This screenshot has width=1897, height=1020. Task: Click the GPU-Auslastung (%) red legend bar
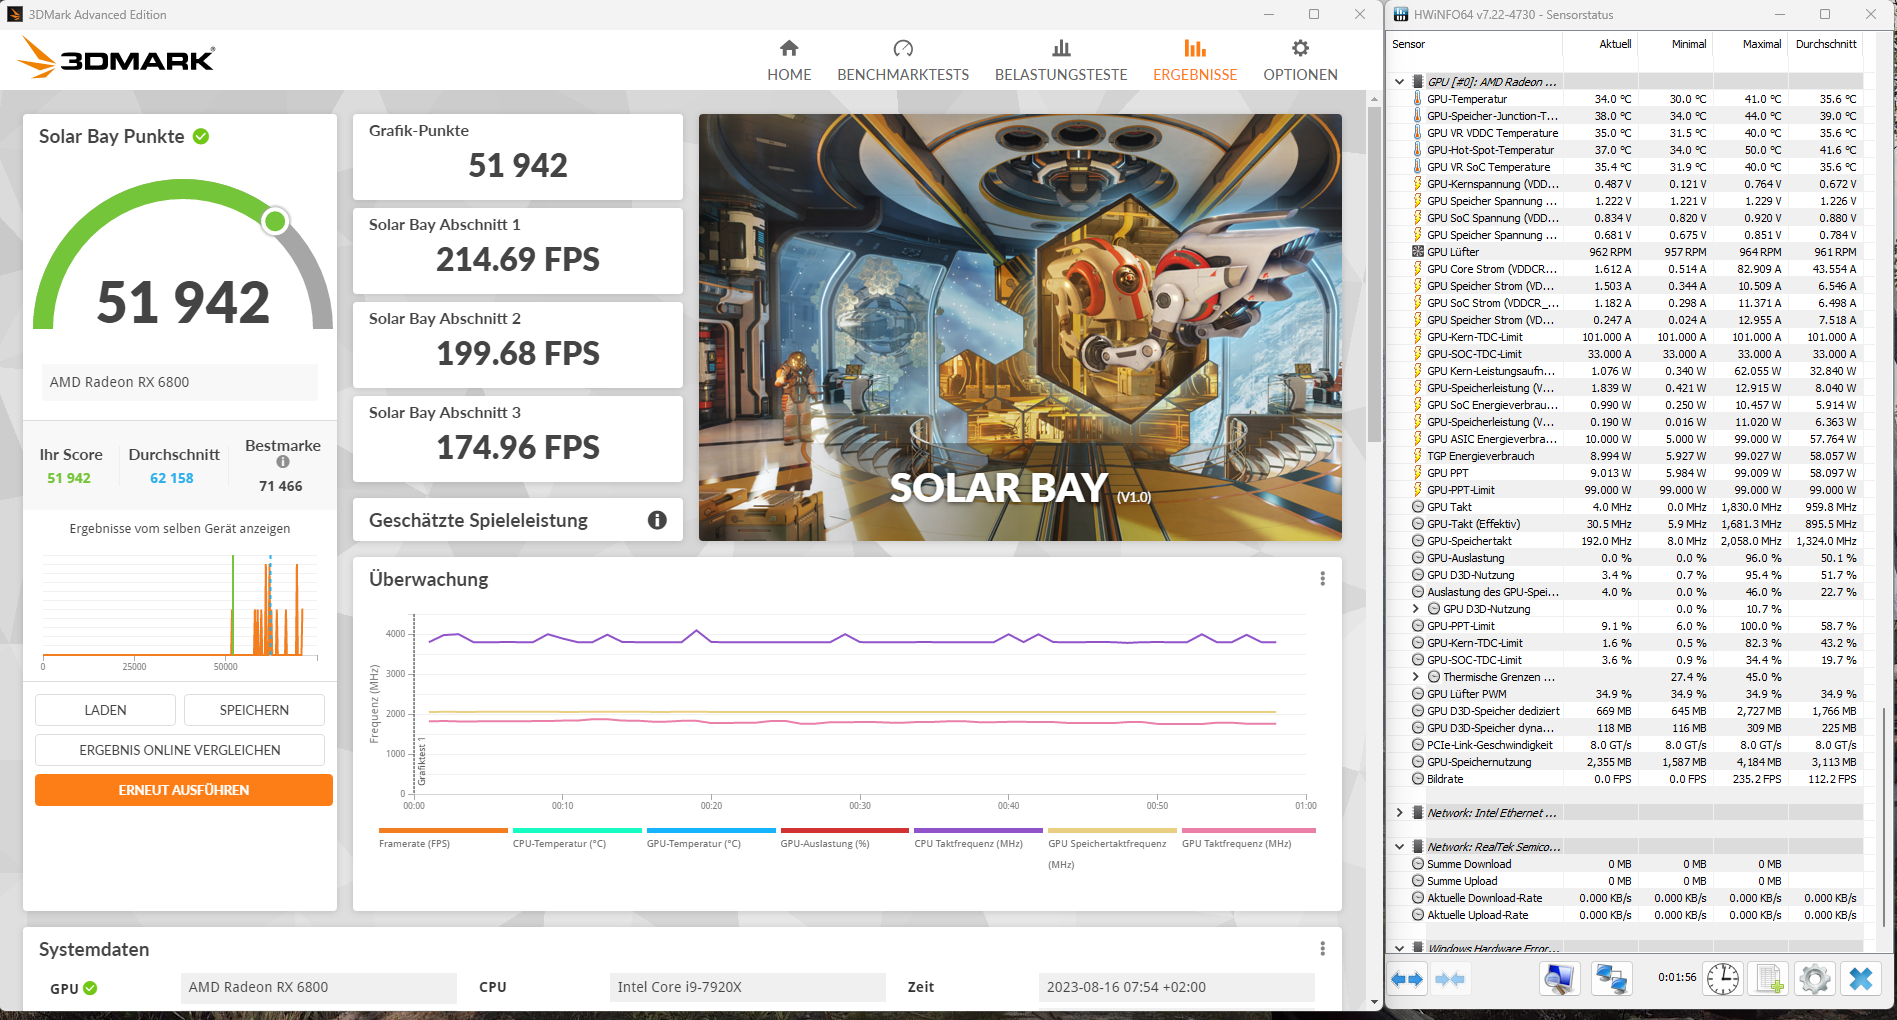(x=845, y=830)
